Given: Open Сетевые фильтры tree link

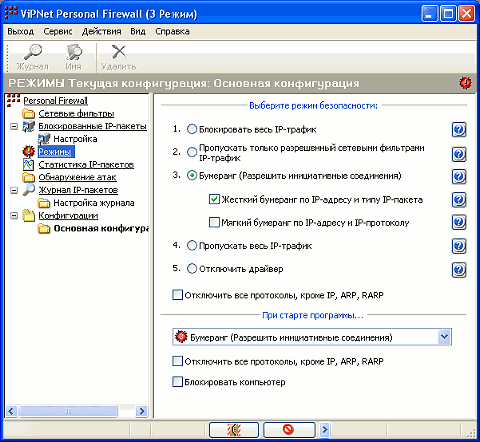Looking at the screenshot, I should coord(76,114).
